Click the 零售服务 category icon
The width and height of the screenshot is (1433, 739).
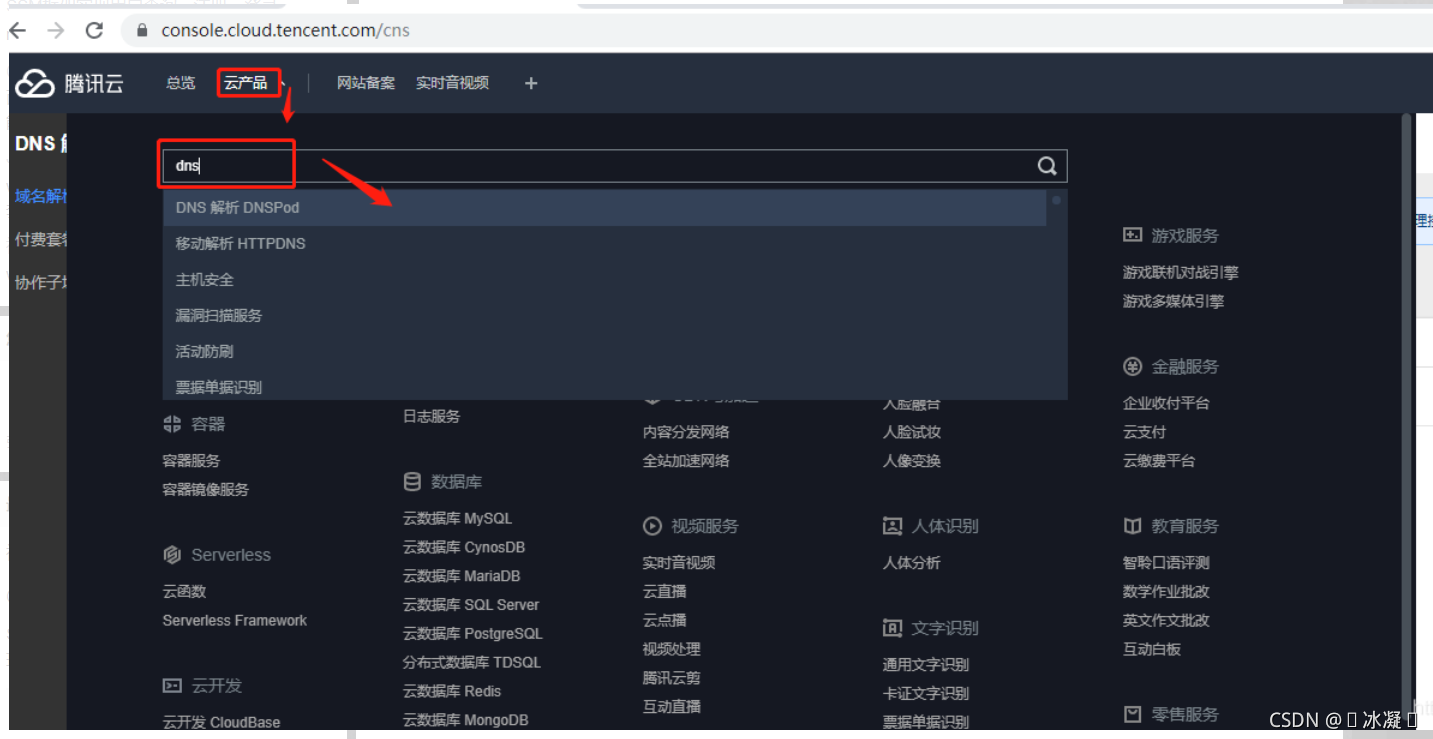coord(1132,715)
